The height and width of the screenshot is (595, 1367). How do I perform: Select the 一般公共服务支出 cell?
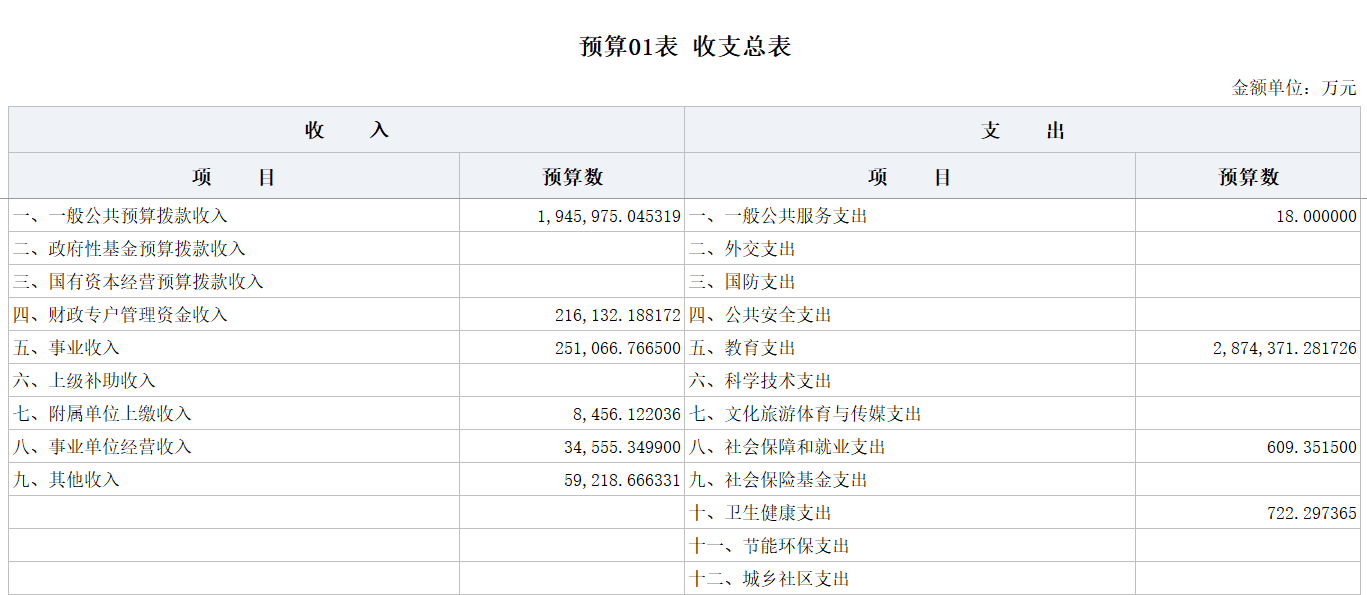point(778,216)
